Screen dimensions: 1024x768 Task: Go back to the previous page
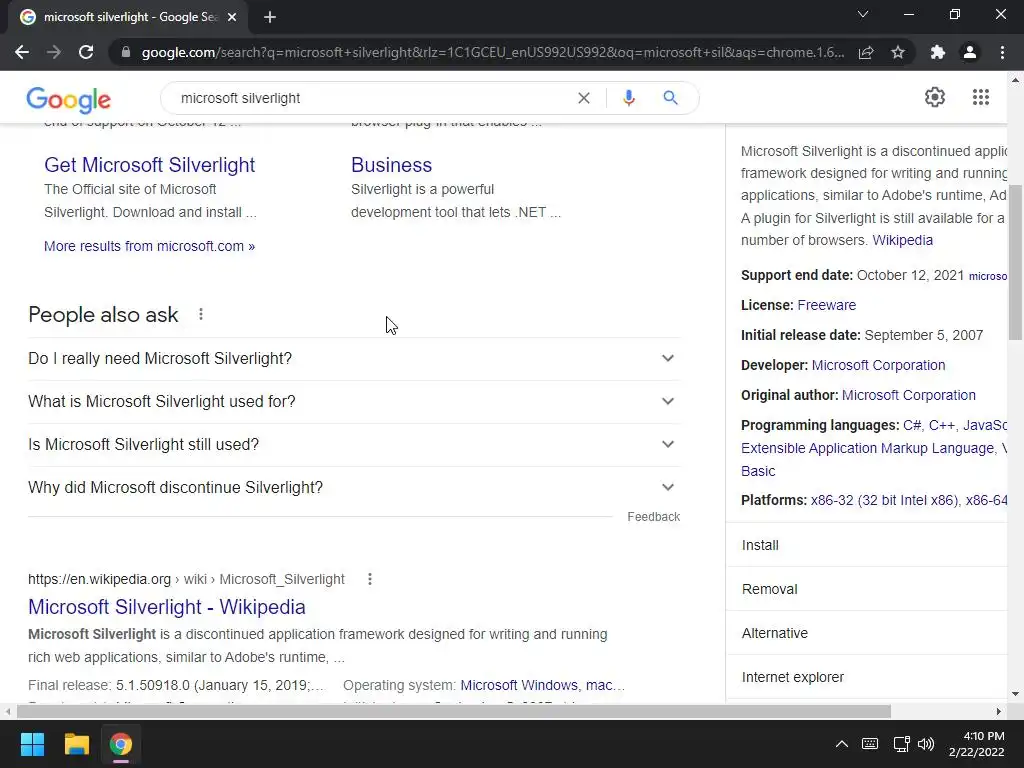(x=22, y=52)
